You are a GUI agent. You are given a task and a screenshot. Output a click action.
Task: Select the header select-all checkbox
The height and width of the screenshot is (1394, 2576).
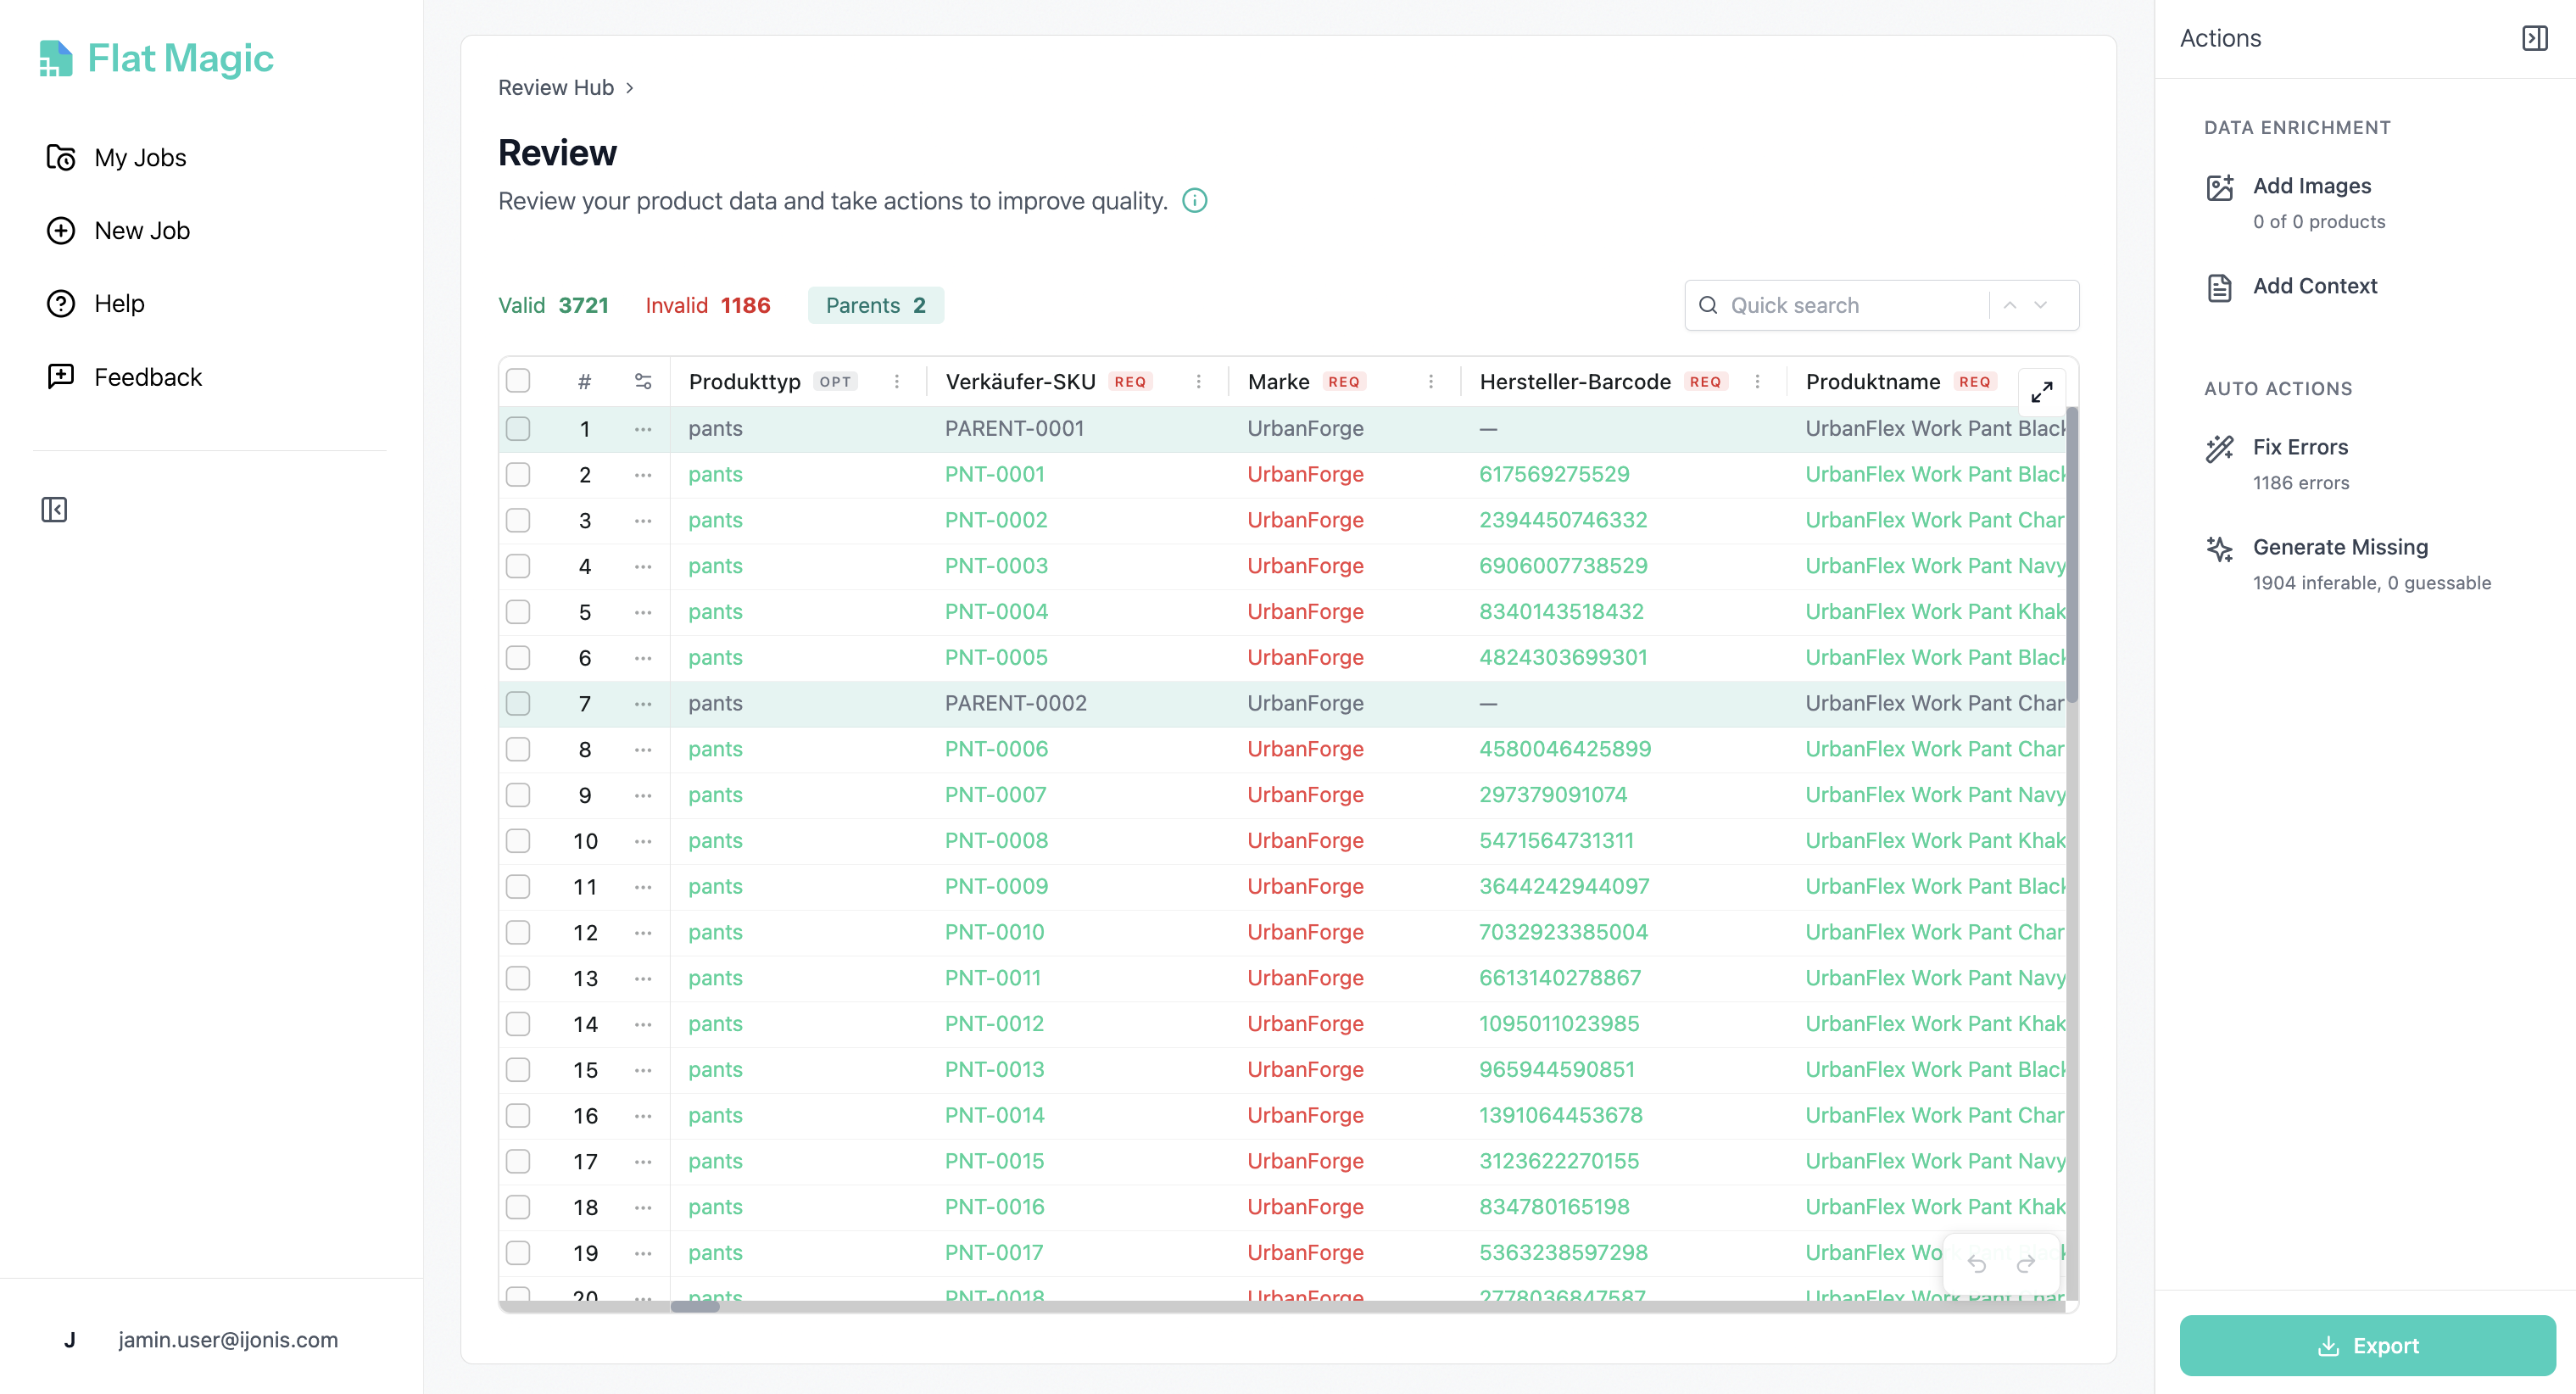point(519,380)
